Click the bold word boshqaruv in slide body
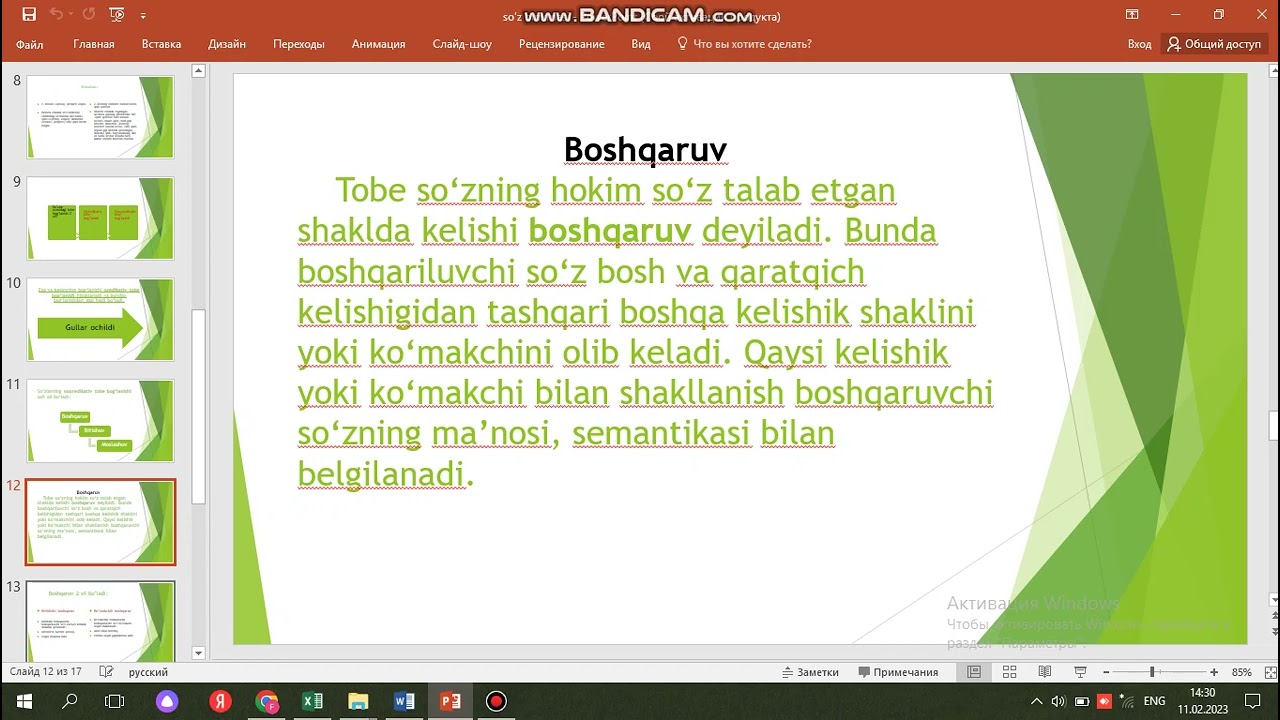The height and width of the screenshot is (720, 1280). (610, 231)
